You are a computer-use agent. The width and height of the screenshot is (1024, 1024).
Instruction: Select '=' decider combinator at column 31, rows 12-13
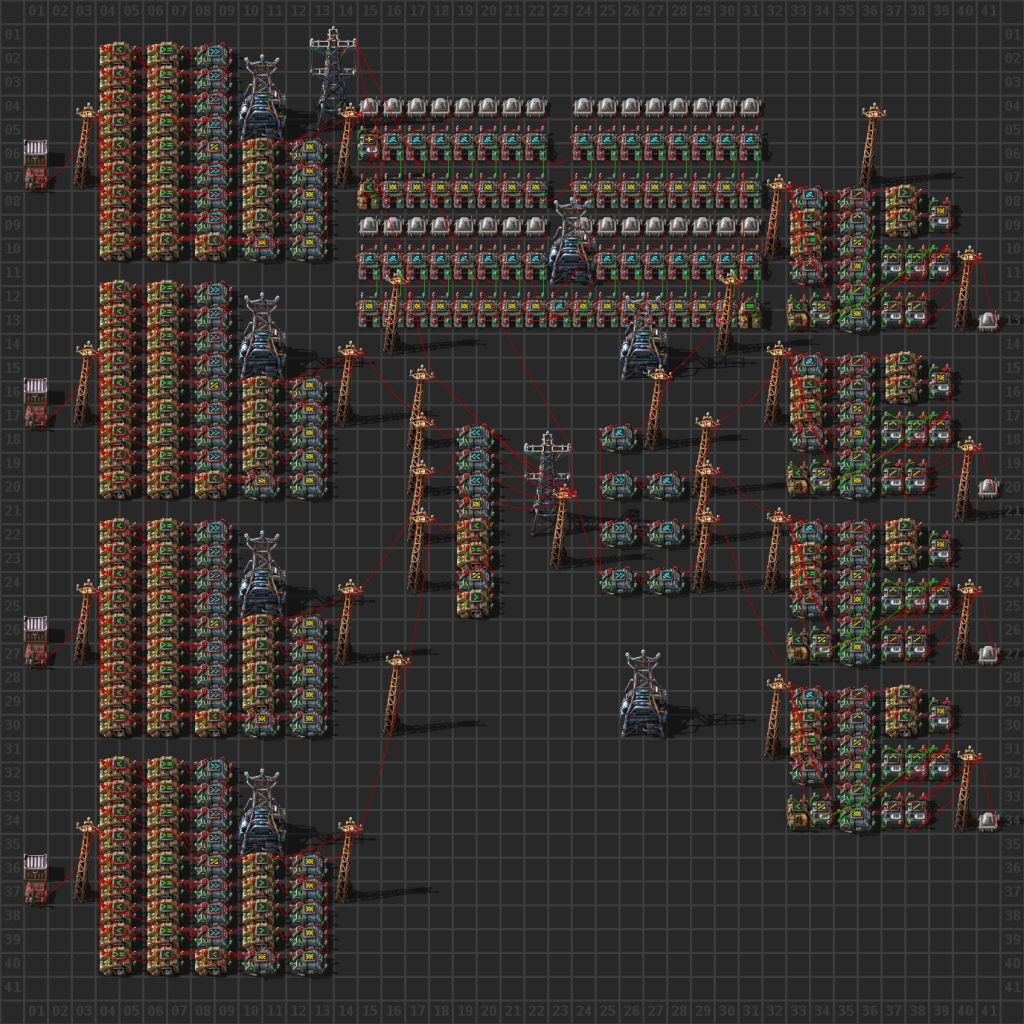click(750, 310)
